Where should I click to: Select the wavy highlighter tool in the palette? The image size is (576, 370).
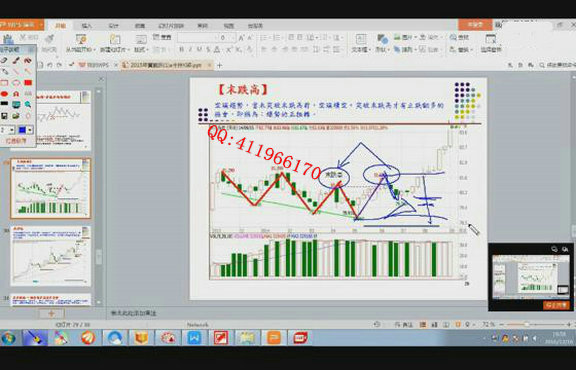pyautogui.click(x=28, y=60)
